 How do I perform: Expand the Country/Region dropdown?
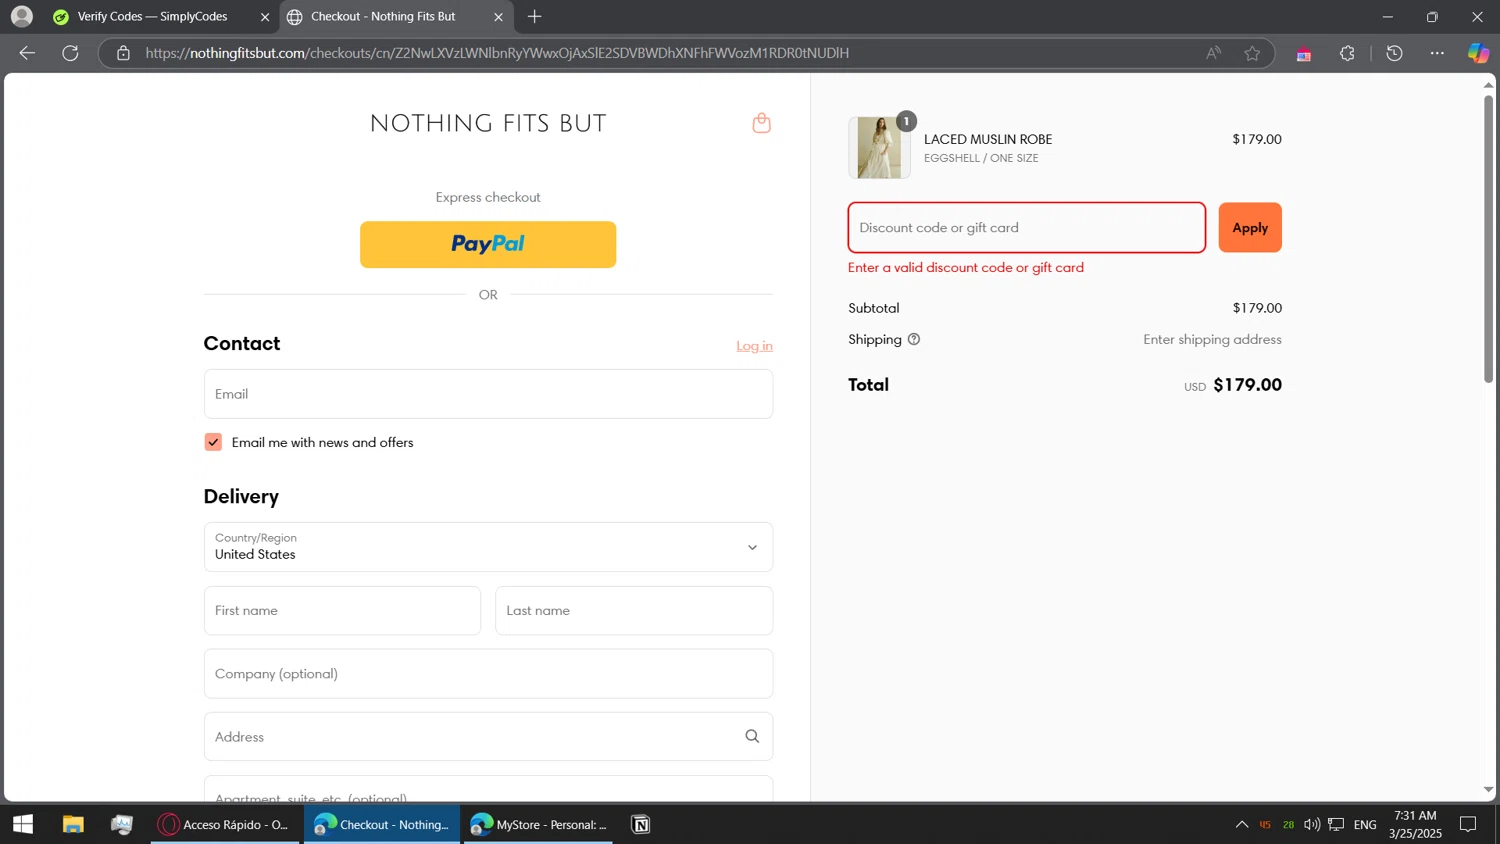[488, 547]
